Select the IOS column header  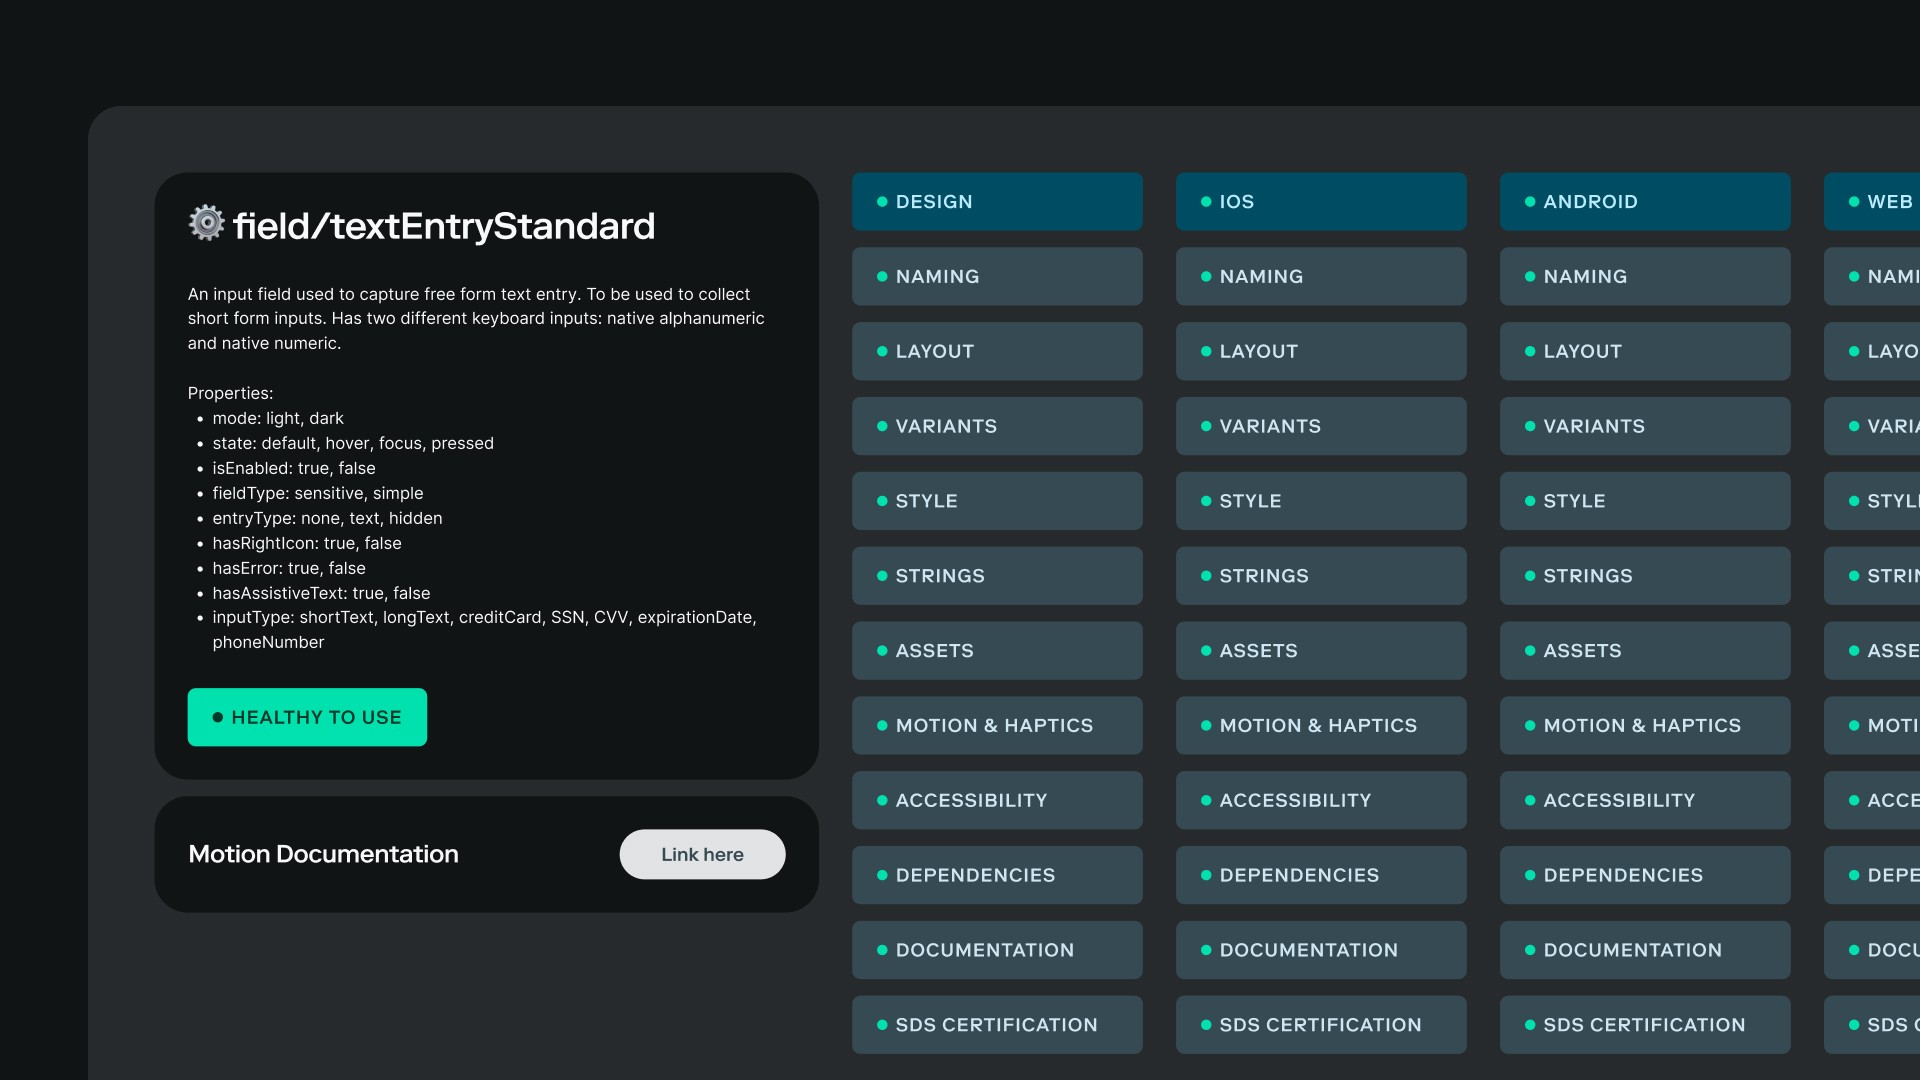point(1321,202)
